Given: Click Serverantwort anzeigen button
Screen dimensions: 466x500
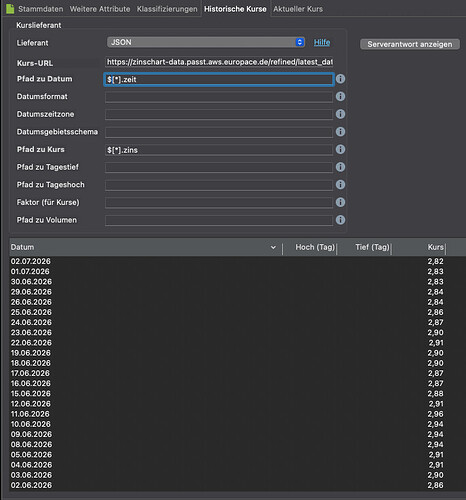Looking at the screenshot, I should 410,44.
